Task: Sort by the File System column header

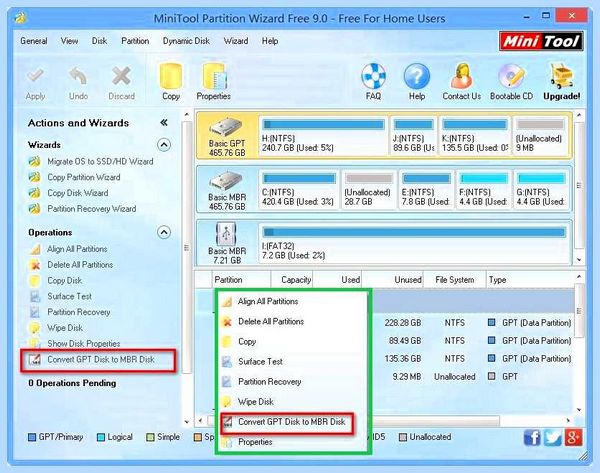Action: click(455, 280)
